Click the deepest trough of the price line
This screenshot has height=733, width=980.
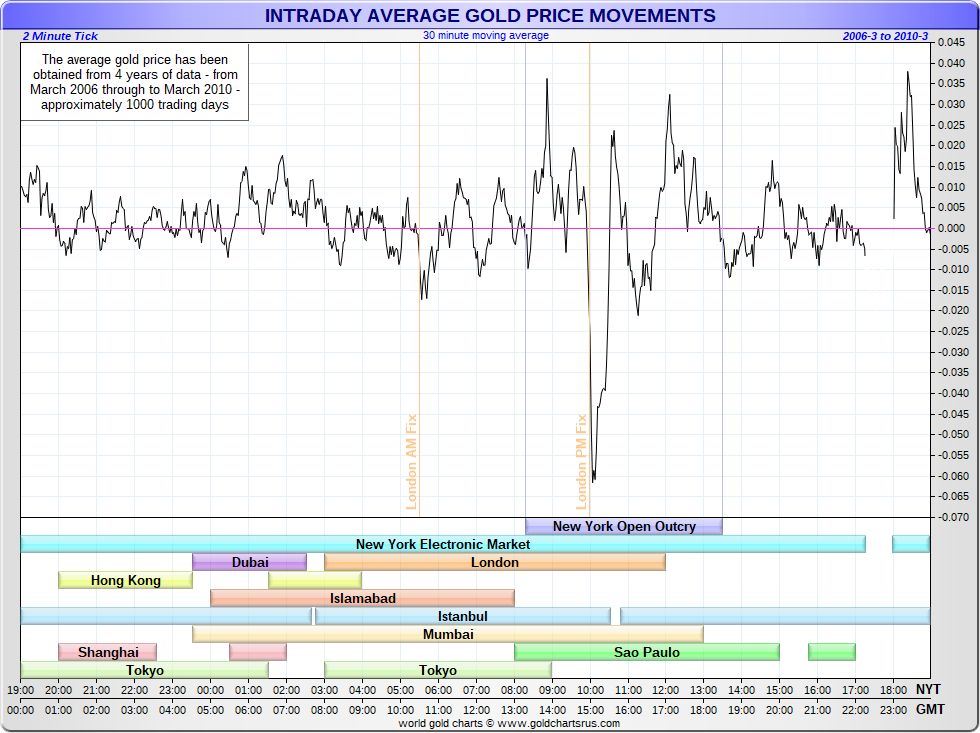pyautogui.click(x=593, y=481)
